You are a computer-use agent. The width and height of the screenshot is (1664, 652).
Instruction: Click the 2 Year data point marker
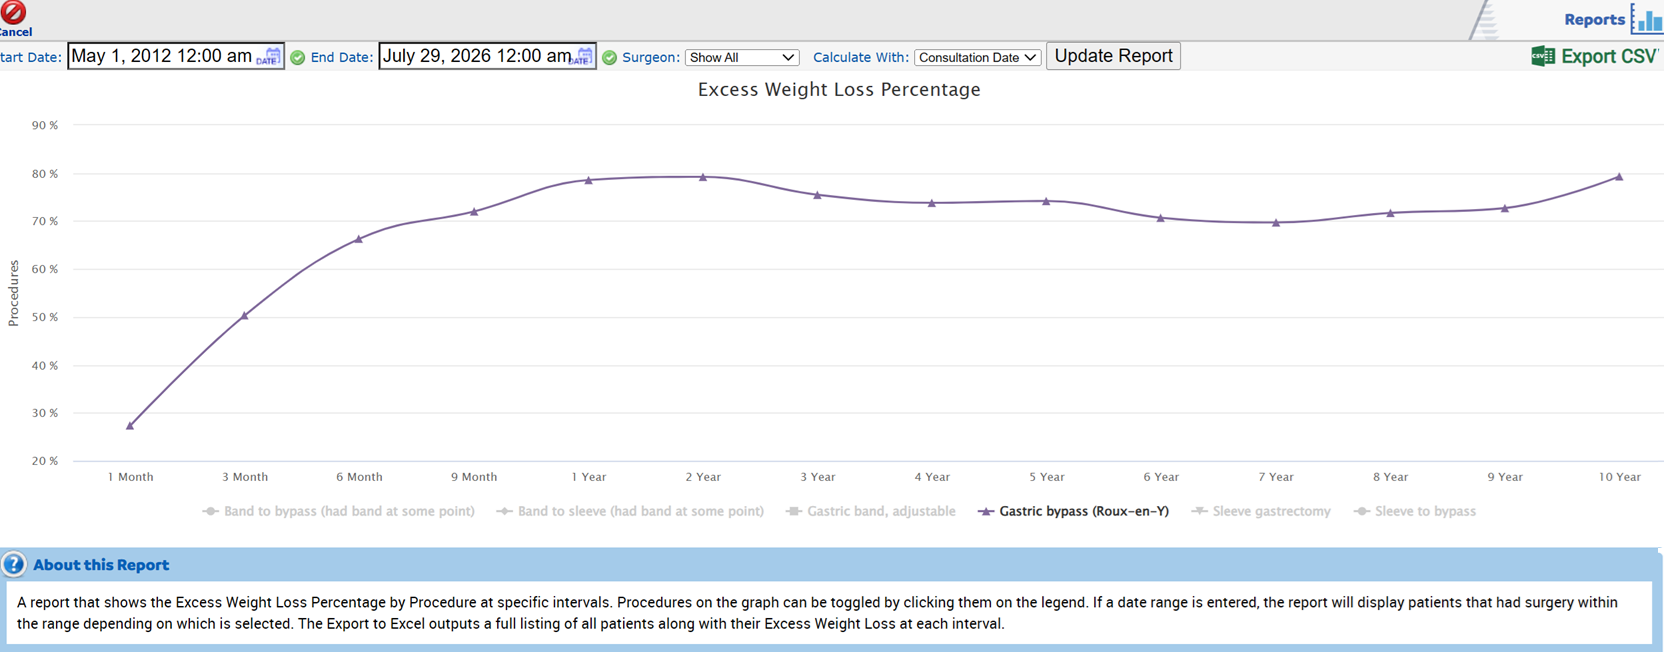(703, 177)
